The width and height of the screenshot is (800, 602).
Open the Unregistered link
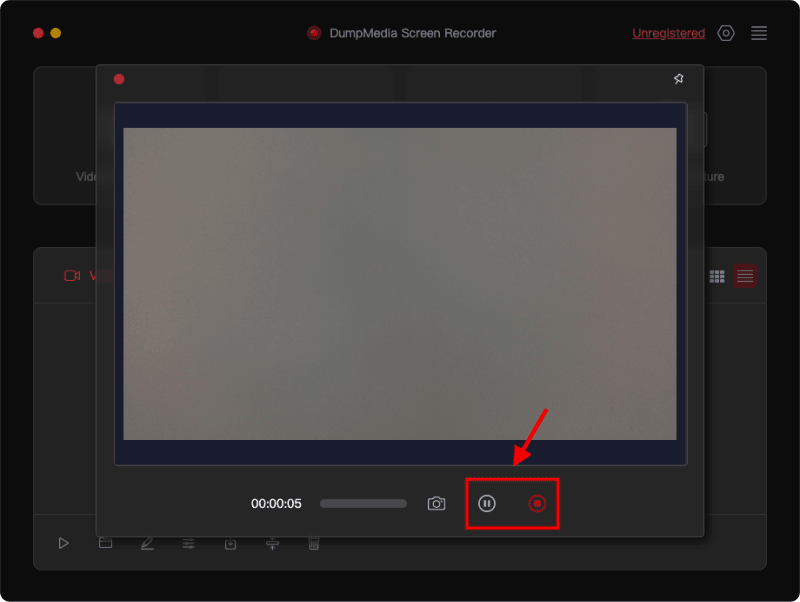click(668, 33)
